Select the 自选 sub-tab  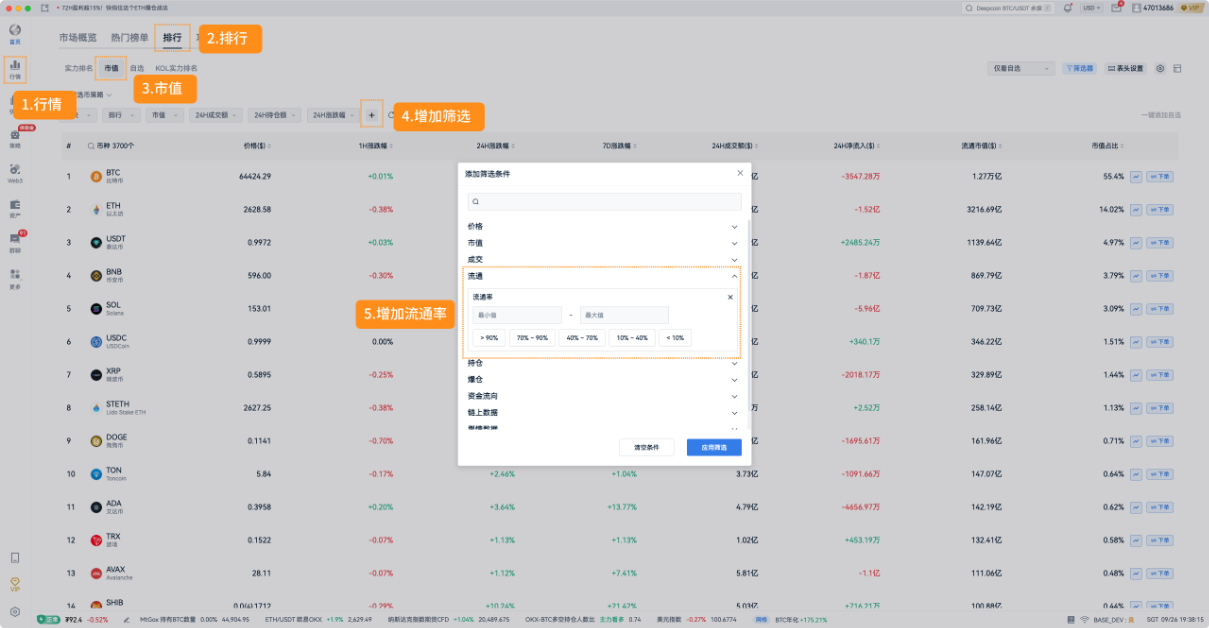[137, 68]
